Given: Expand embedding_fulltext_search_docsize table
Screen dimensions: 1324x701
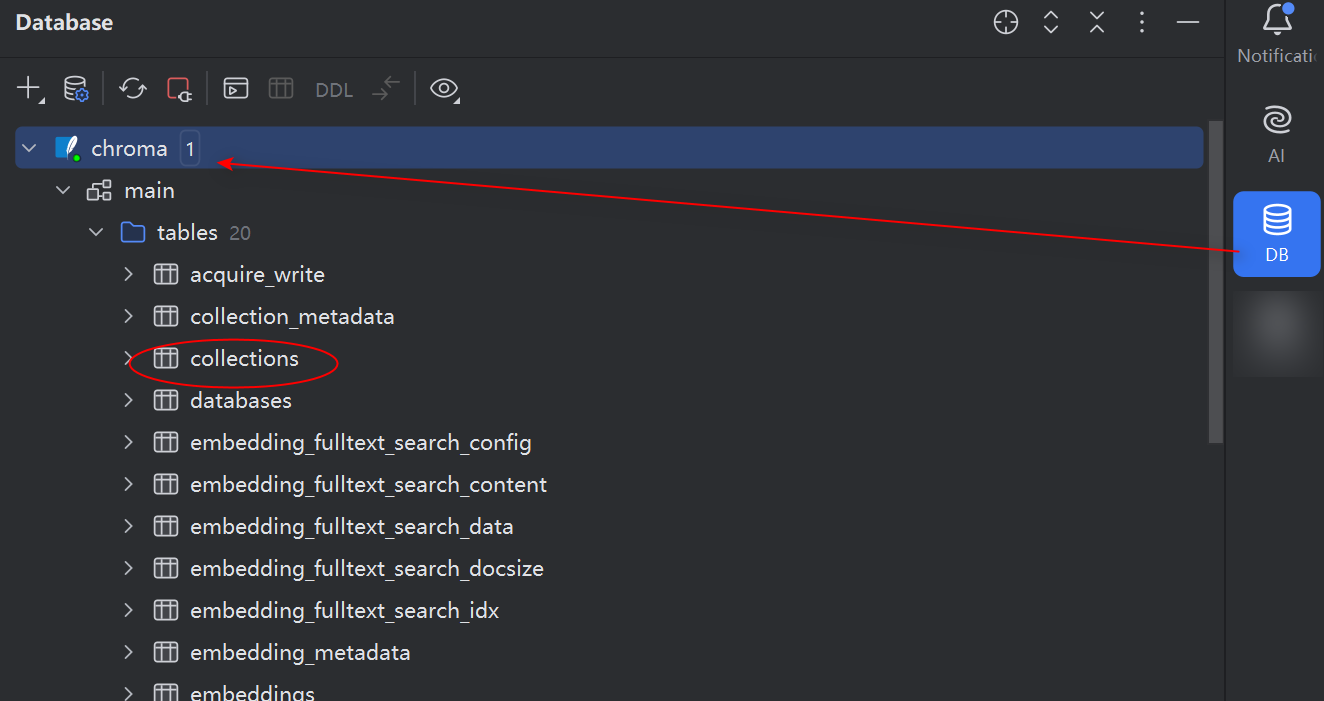Looking at the screenshot, I should [x=128, y=568].
